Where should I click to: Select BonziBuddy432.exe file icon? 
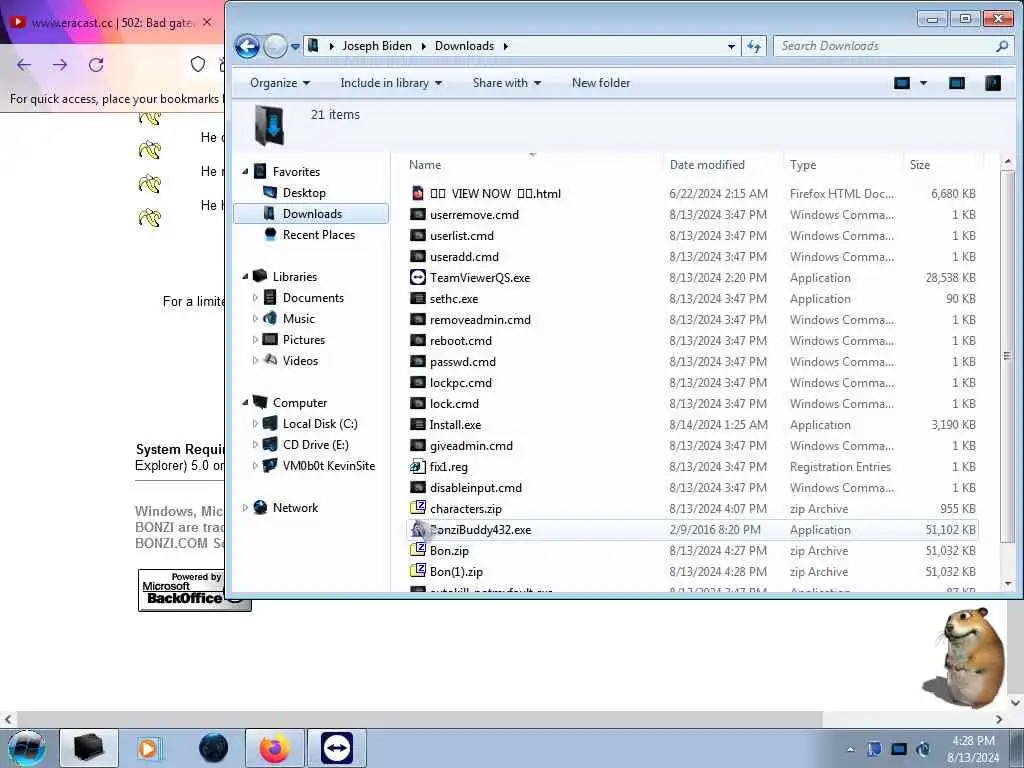(x=419, y=530)
